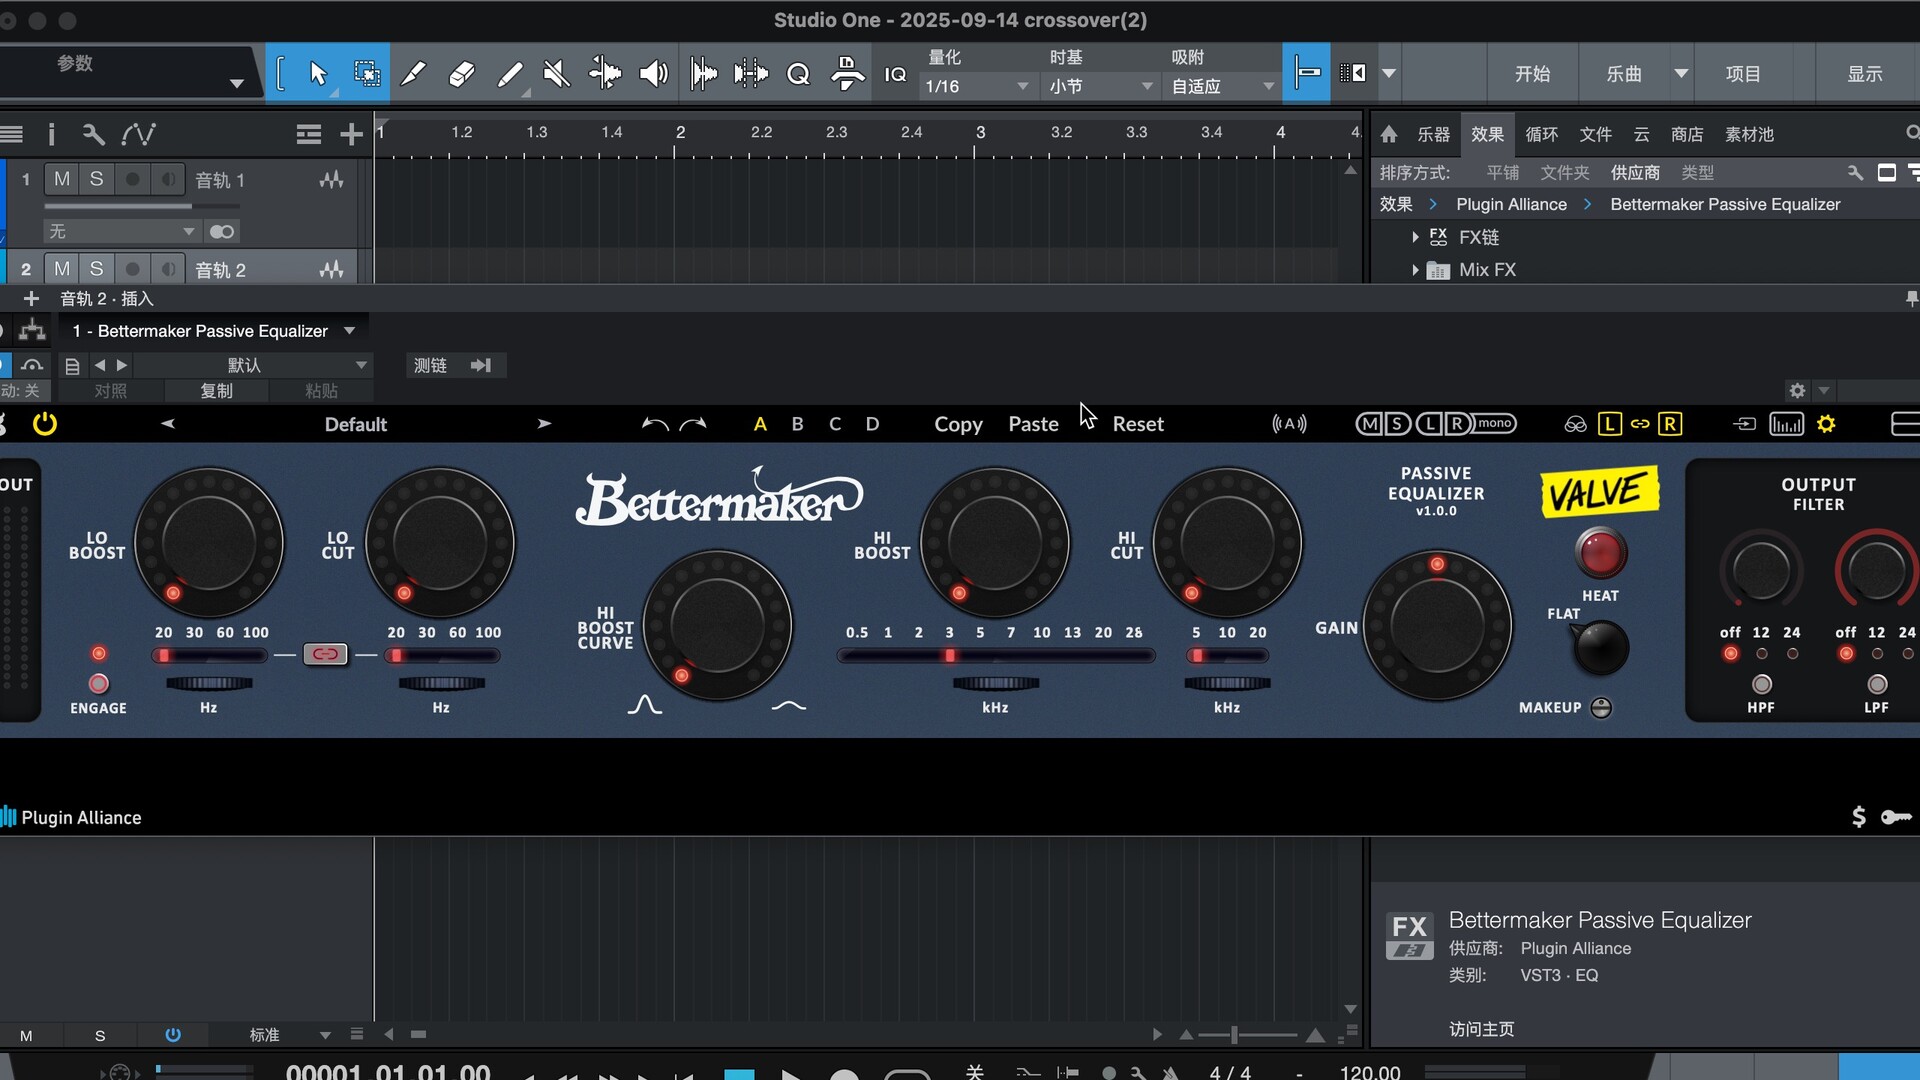This screenshot has height=1080, width=1920.
Task: Click the plugin meter display icon
Action: coord(1786,424)
